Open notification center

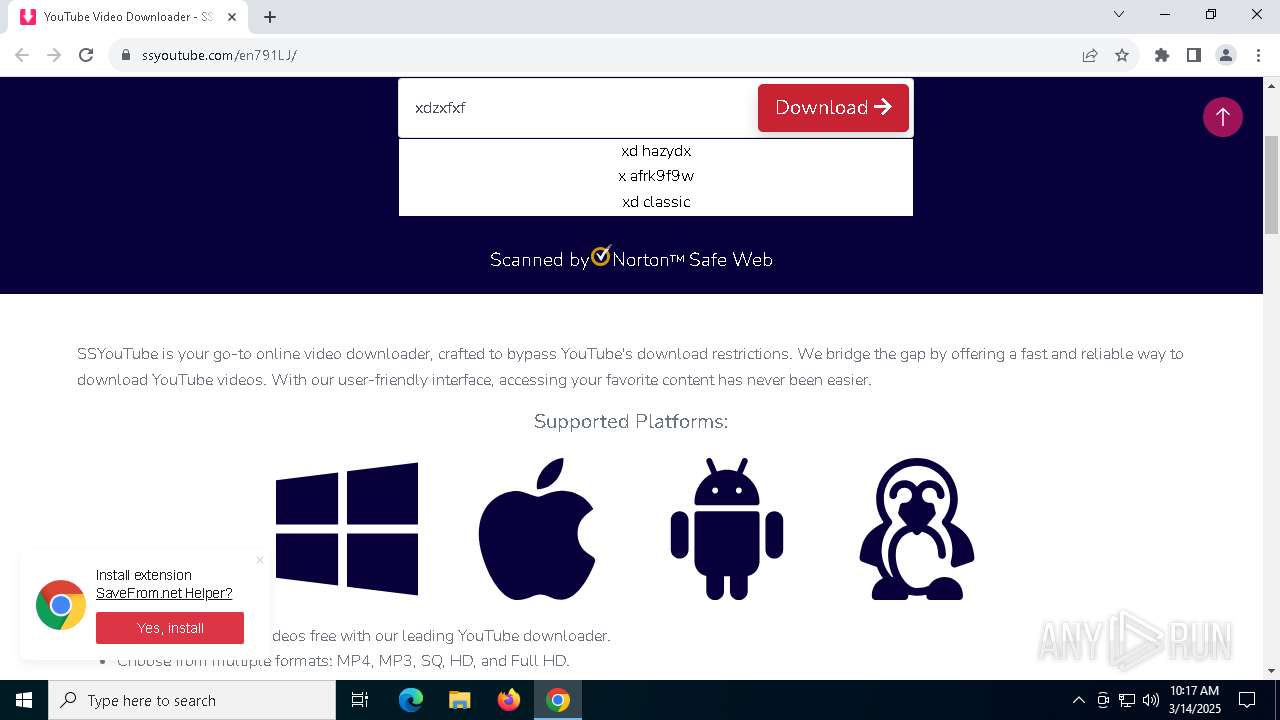click(1247, 700)
